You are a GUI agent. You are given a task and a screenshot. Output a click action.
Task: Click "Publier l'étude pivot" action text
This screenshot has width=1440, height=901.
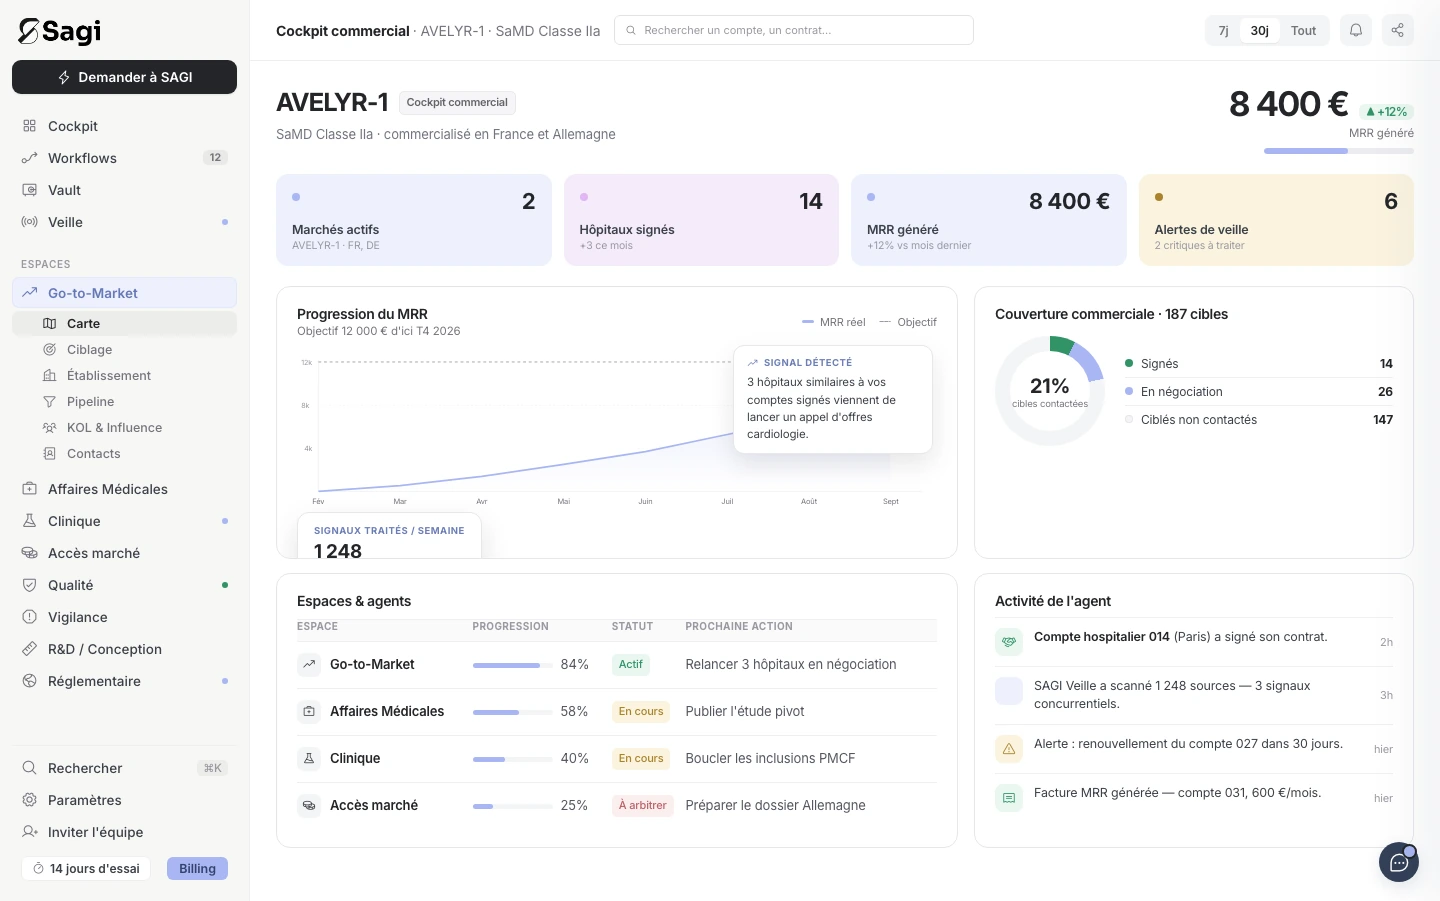pos(745,711)
